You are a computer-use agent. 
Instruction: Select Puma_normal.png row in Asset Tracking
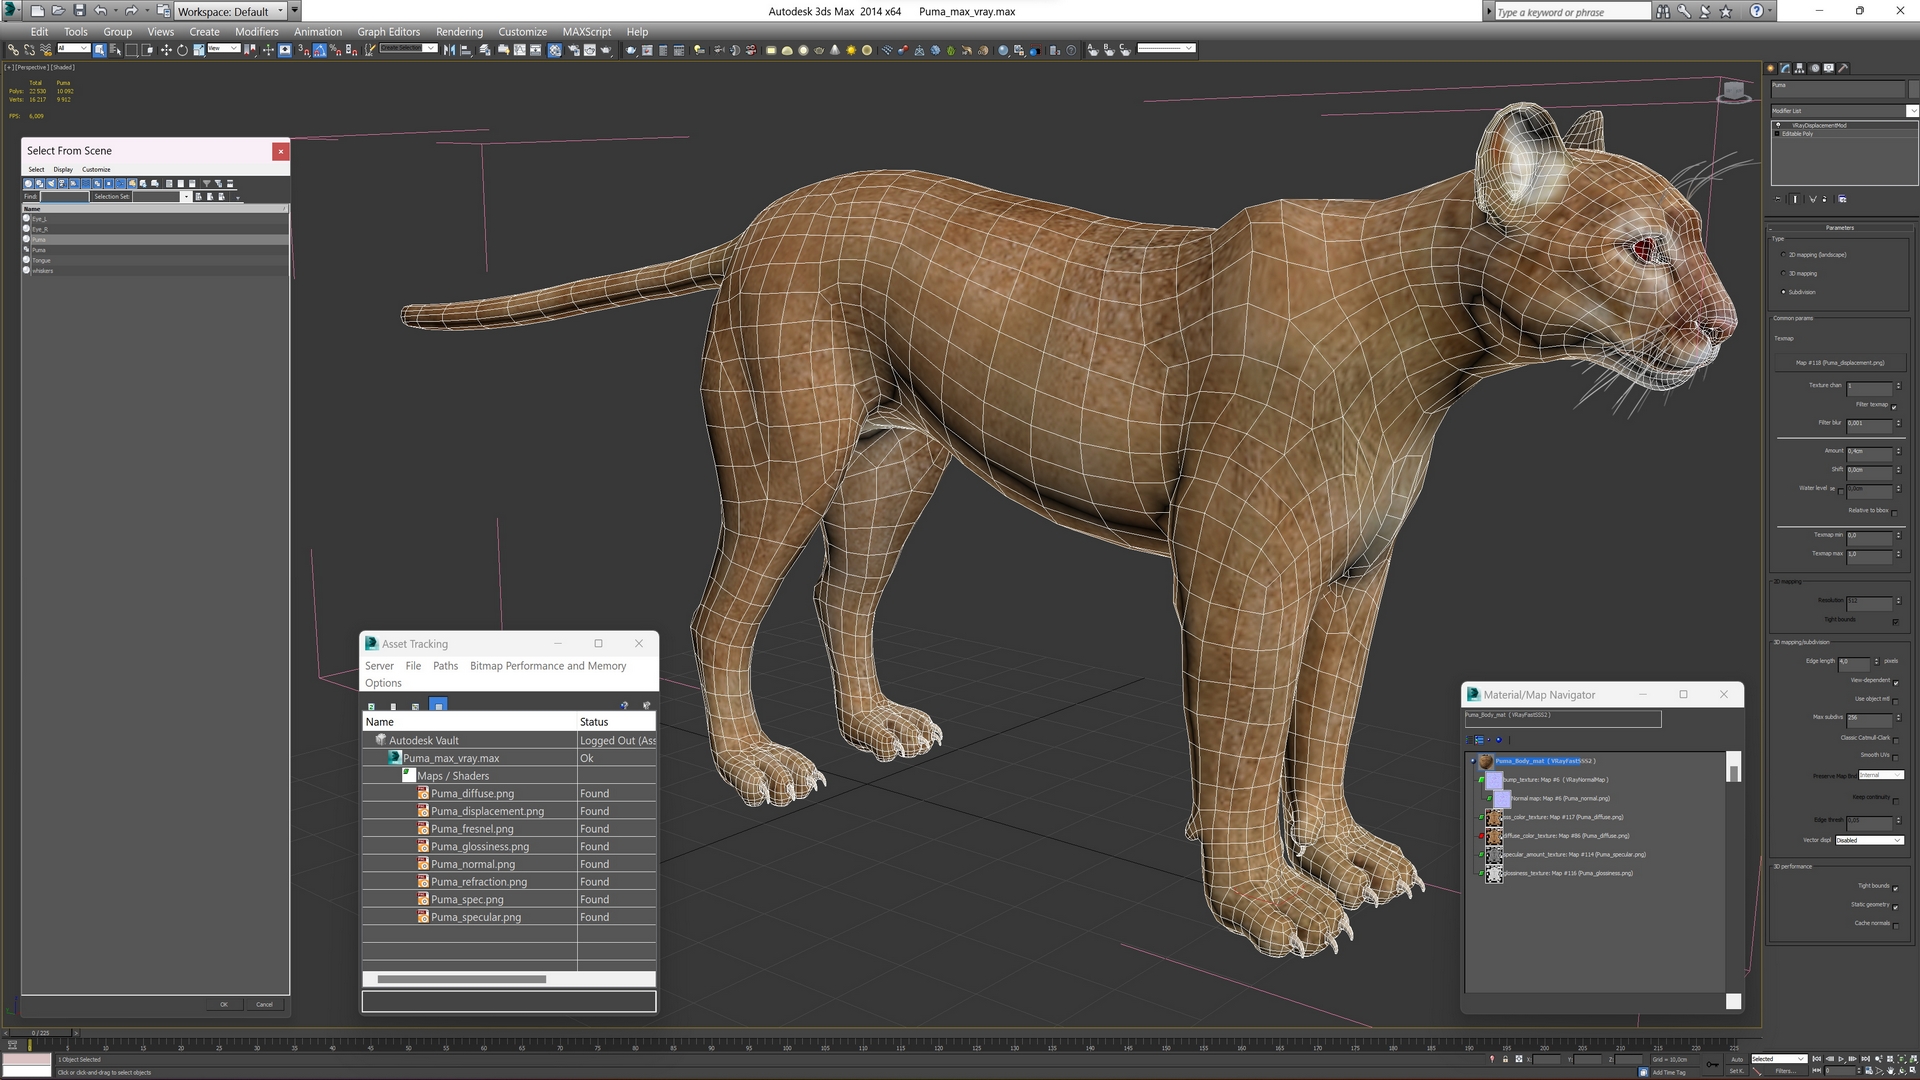coord(509,864)
